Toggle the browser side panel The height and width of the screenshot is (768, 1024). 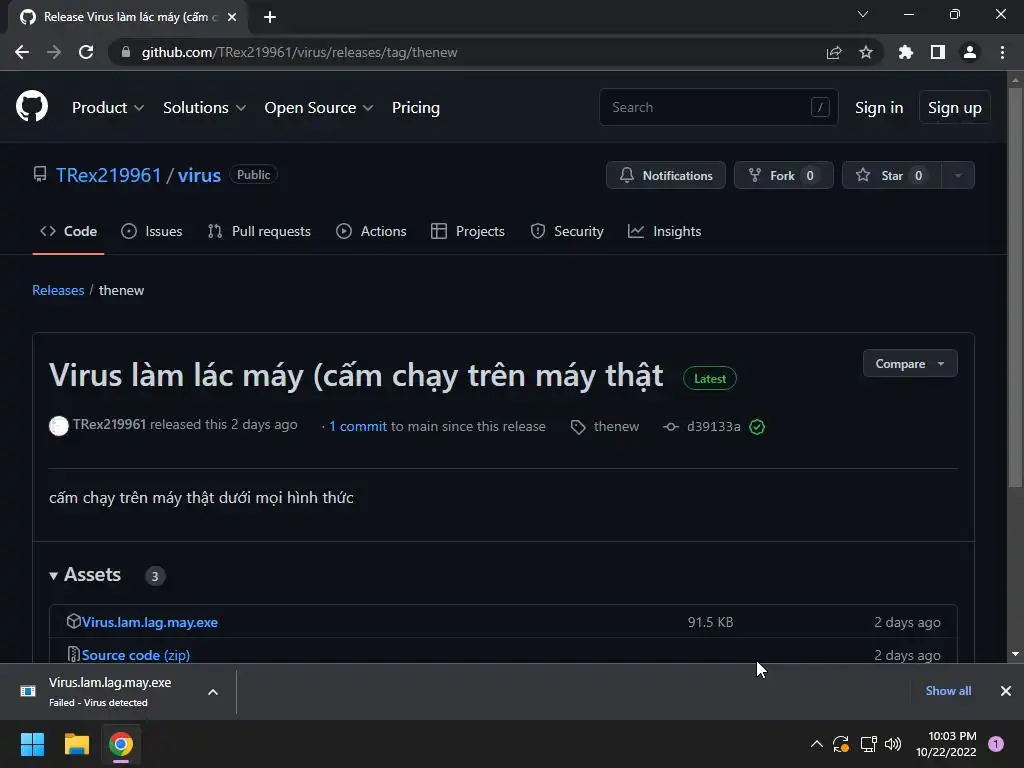click(938, 52)
